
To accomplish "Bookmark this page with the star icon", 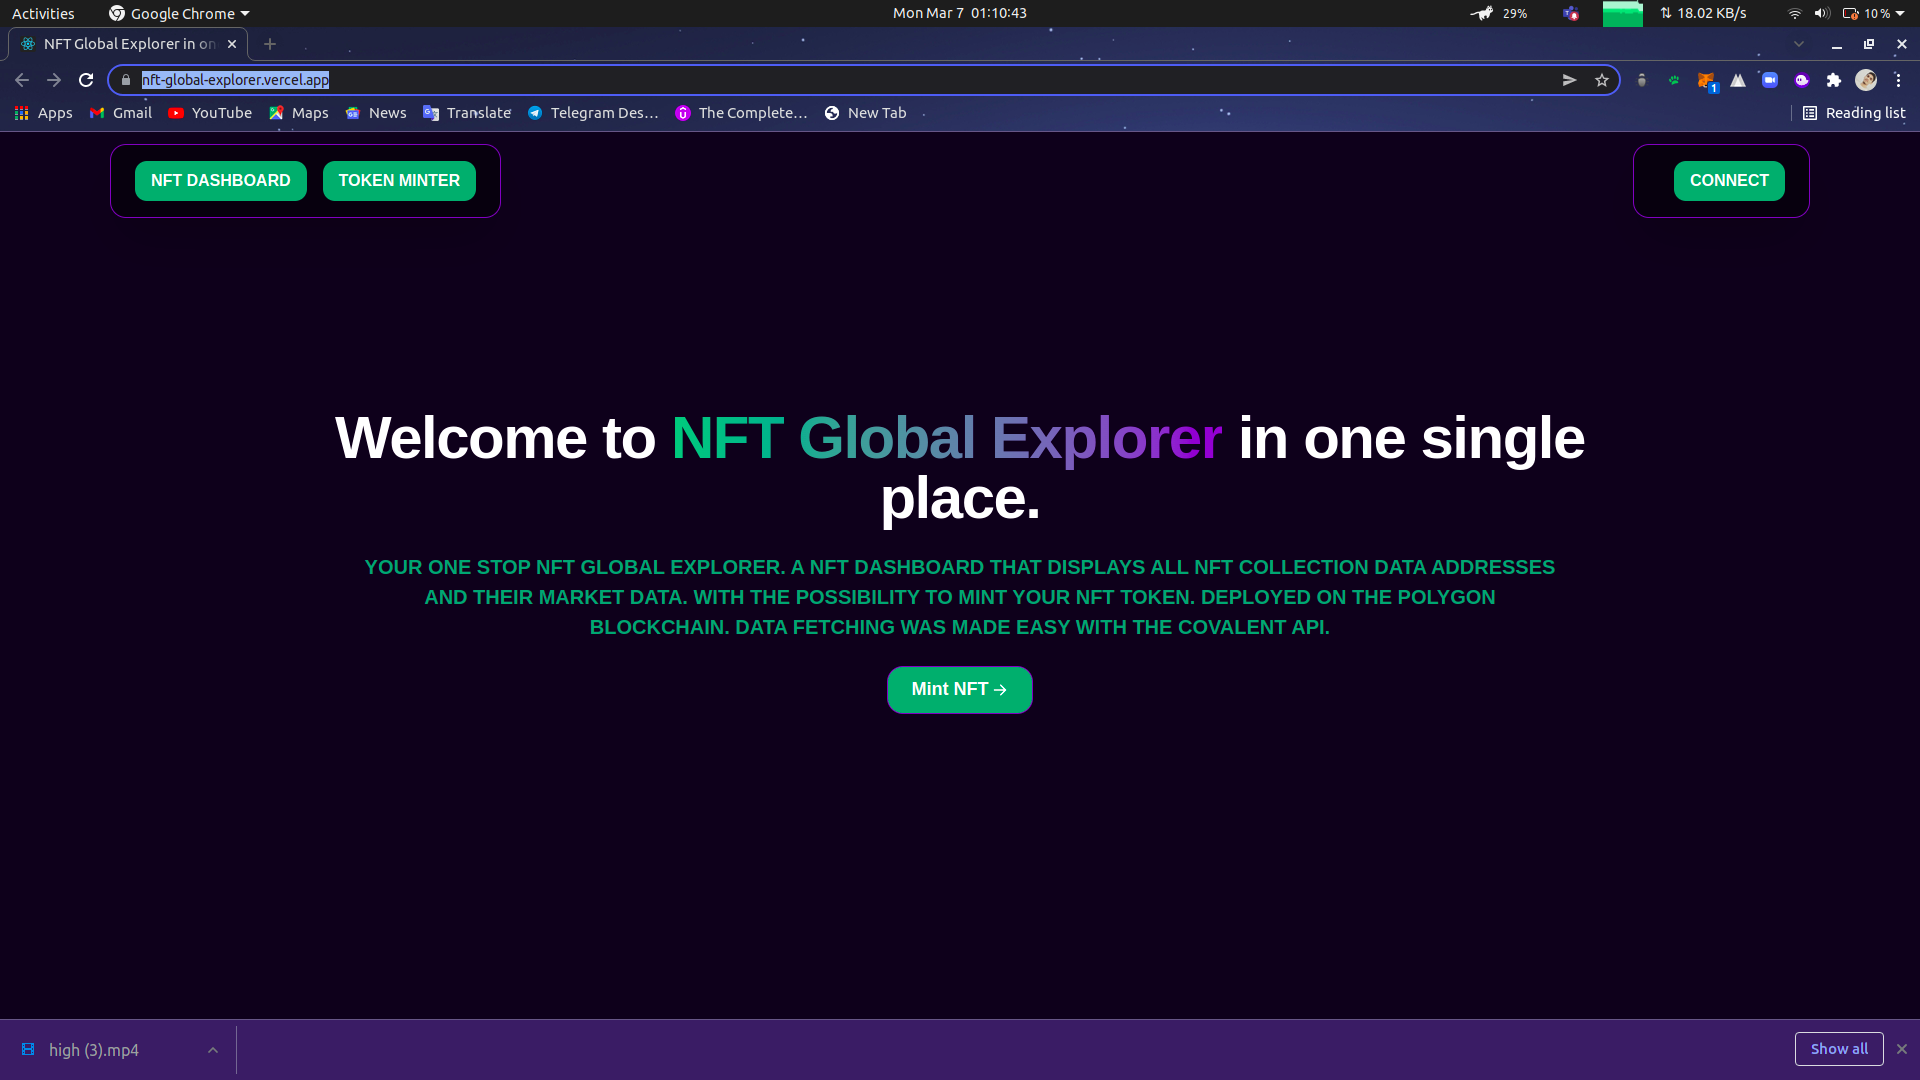I will click(x=1602, y=80).
